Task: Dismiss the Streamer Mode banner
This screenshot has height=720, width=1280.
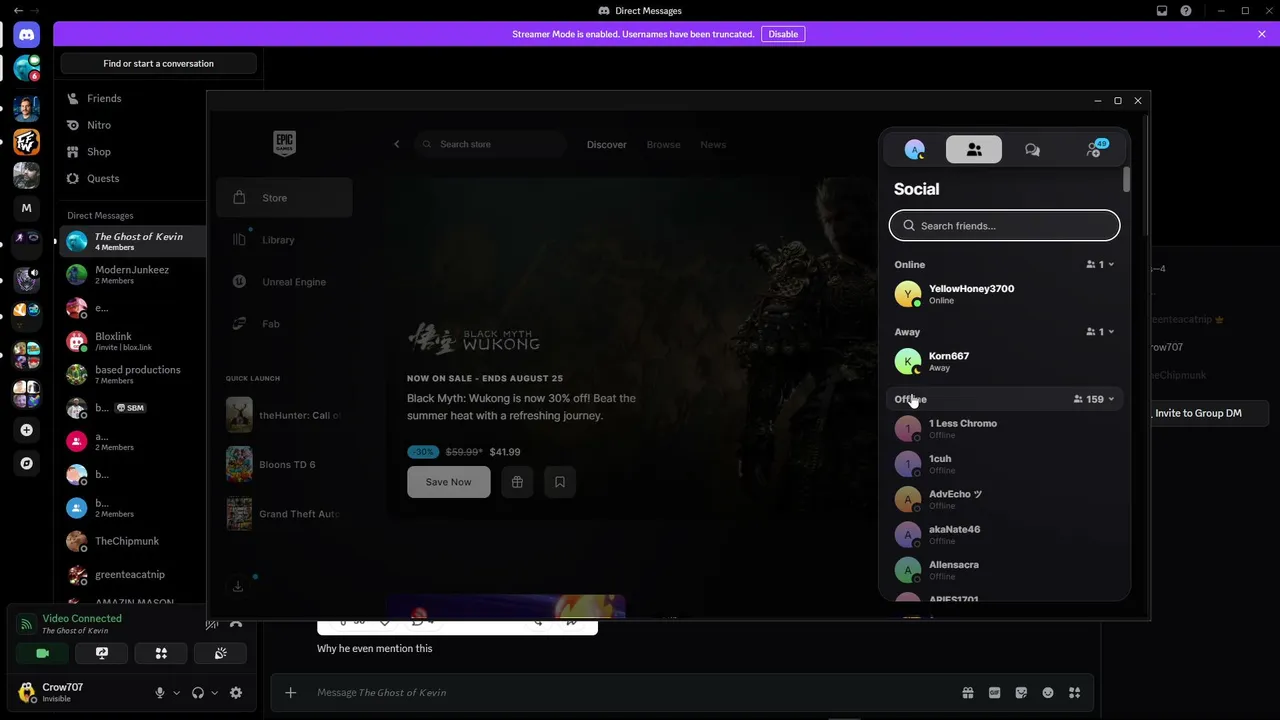Action: [x=1262, y=34]
